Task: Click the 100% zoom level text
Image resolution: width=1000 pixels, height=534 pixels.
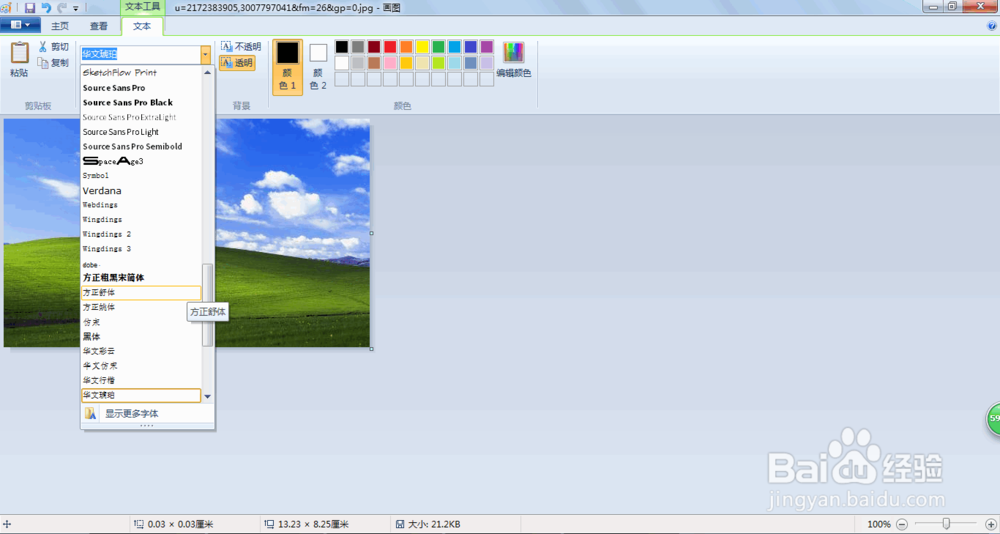Action: (879, 524)
